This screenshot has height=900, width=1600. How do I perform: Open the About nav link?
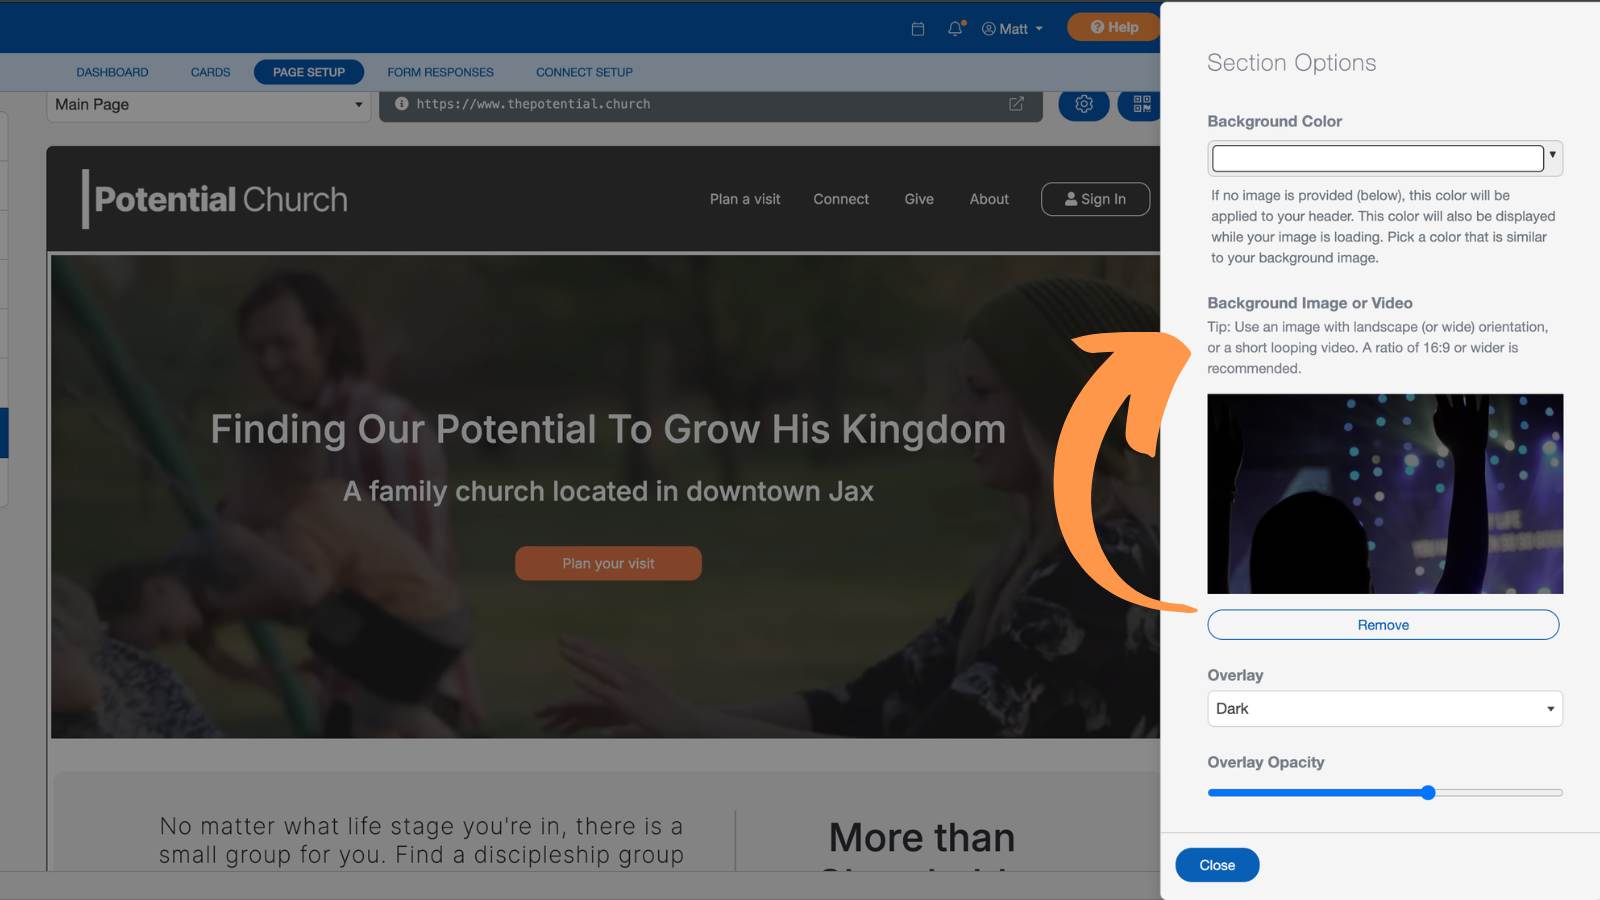pyautogui.click(x=989, y=199)
